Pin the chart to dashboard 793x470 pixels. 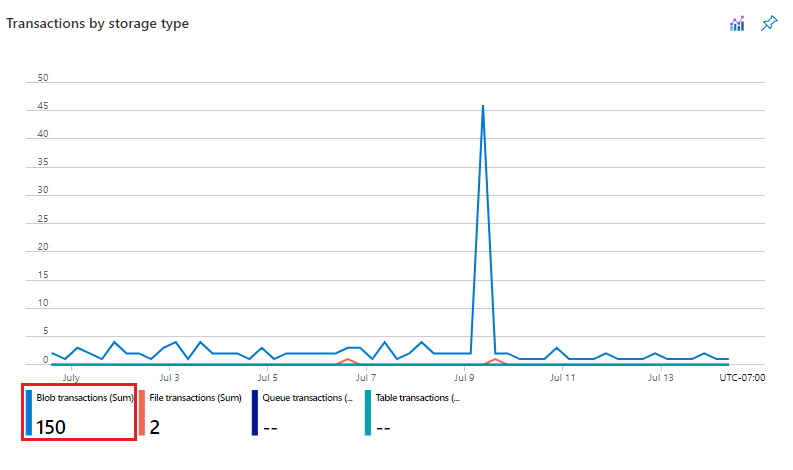[x=769, y=23]
